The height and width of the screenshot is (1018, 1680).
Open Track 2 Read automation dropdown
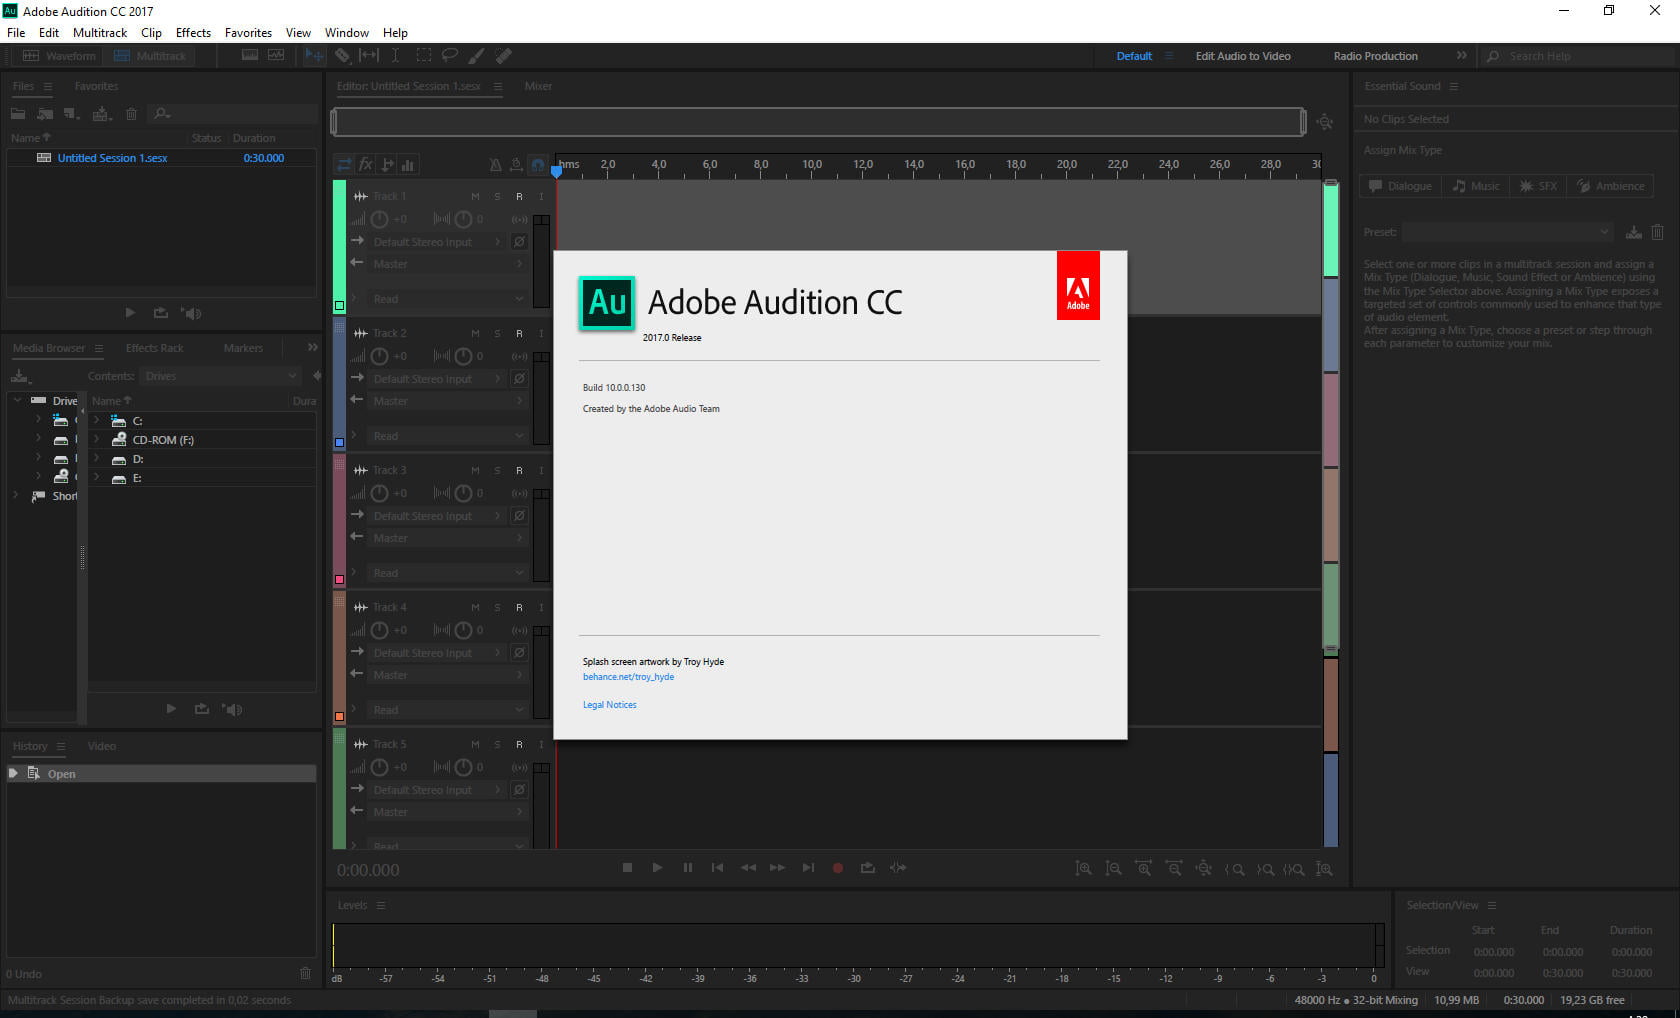pyautogui.click(x=447, y=436)
